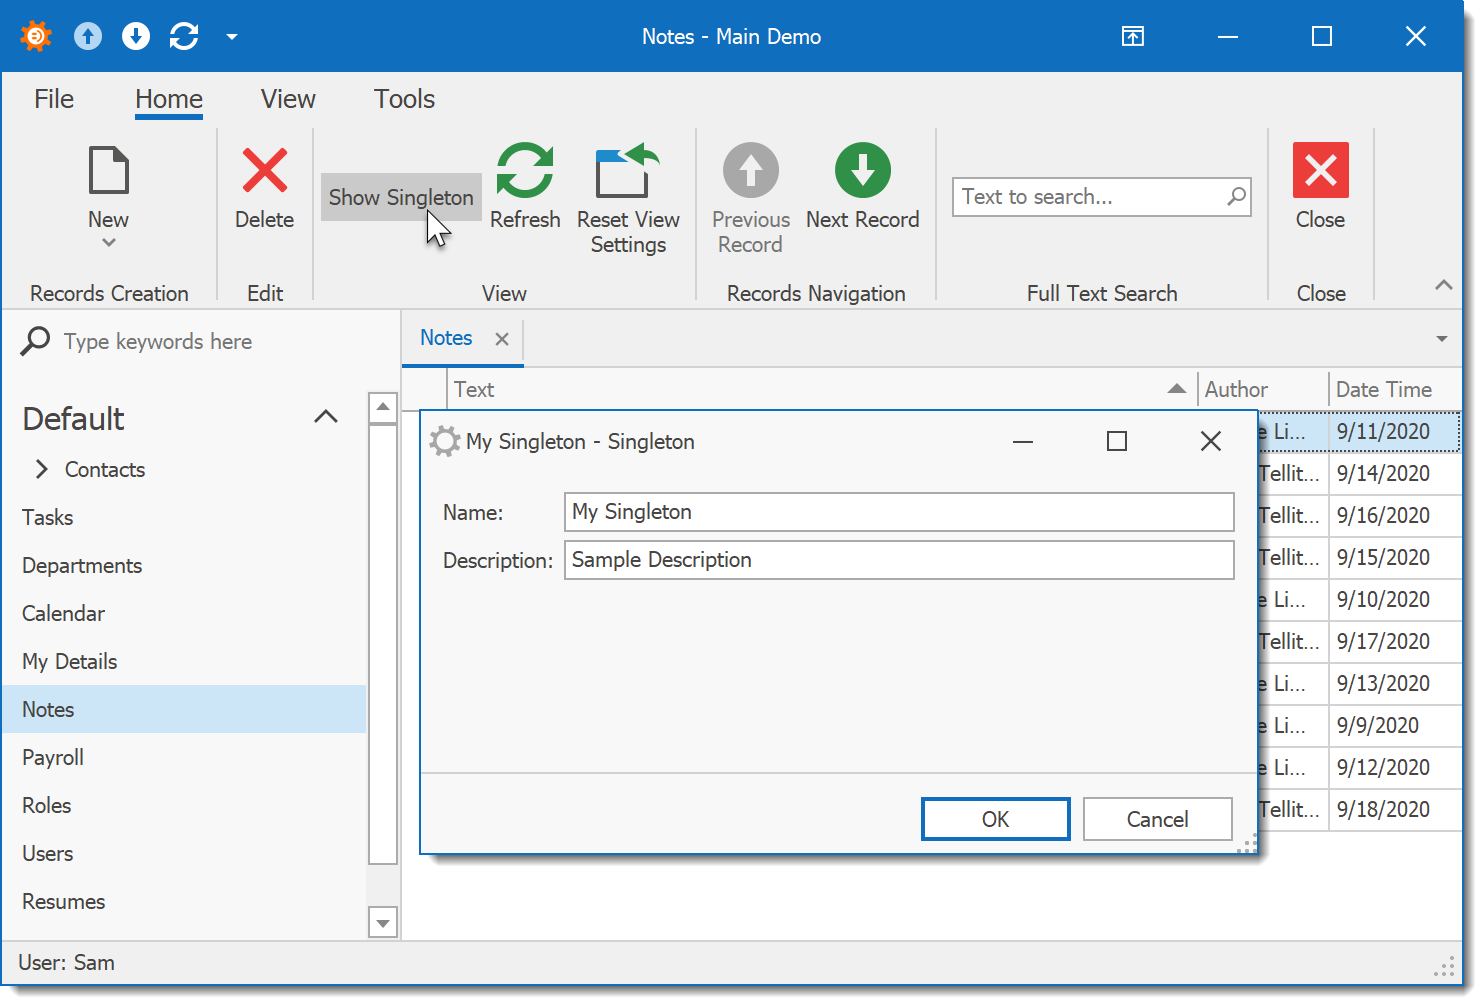Click the quick access refresh icon
The width and height of the screenshot is (1484, 1006).
[184, 37]
